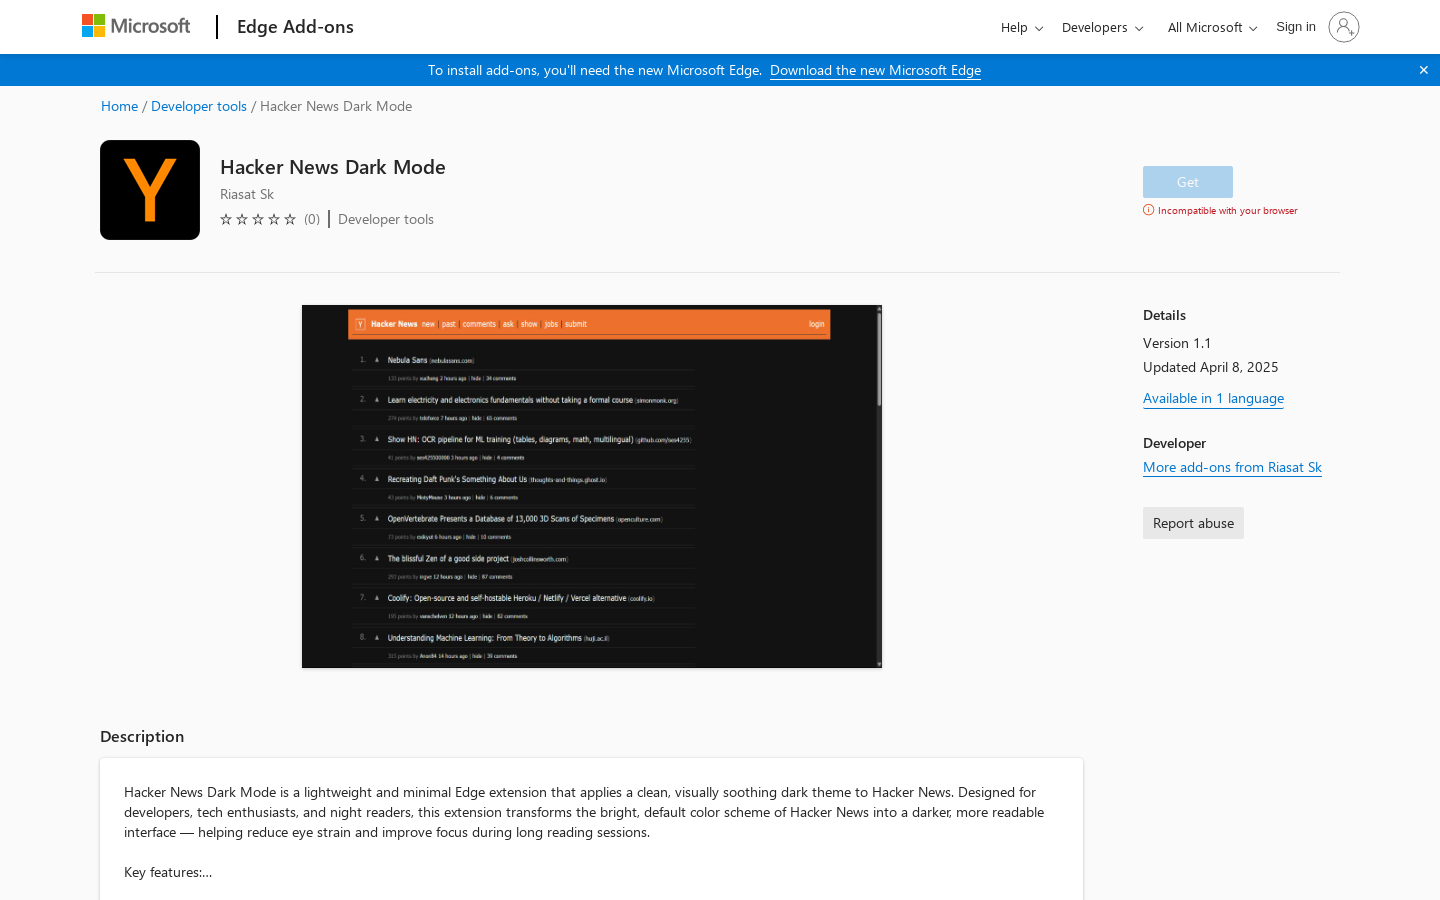Open Available in 1 language link
Viewport: 1440px width, 900px height.
[1213, 398]
